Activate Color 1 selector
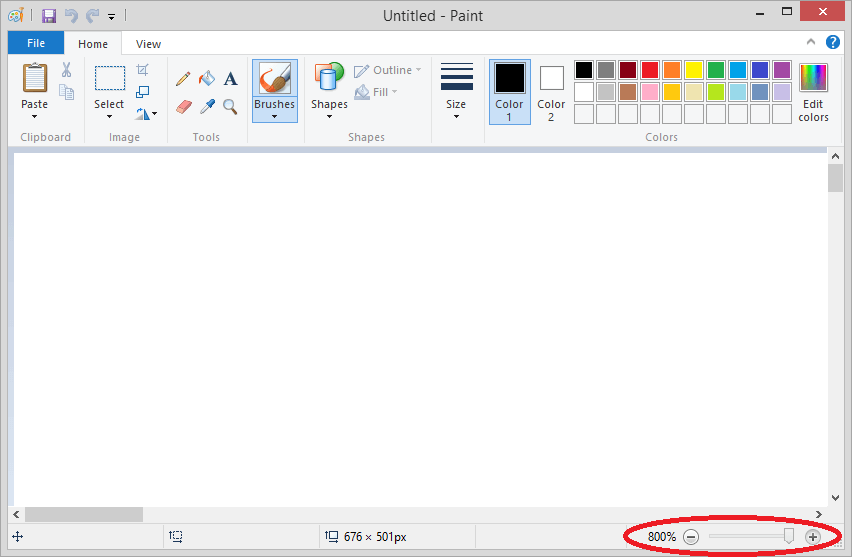The height and width of the screenshot is (557, 852). click(x=510, y=92)
